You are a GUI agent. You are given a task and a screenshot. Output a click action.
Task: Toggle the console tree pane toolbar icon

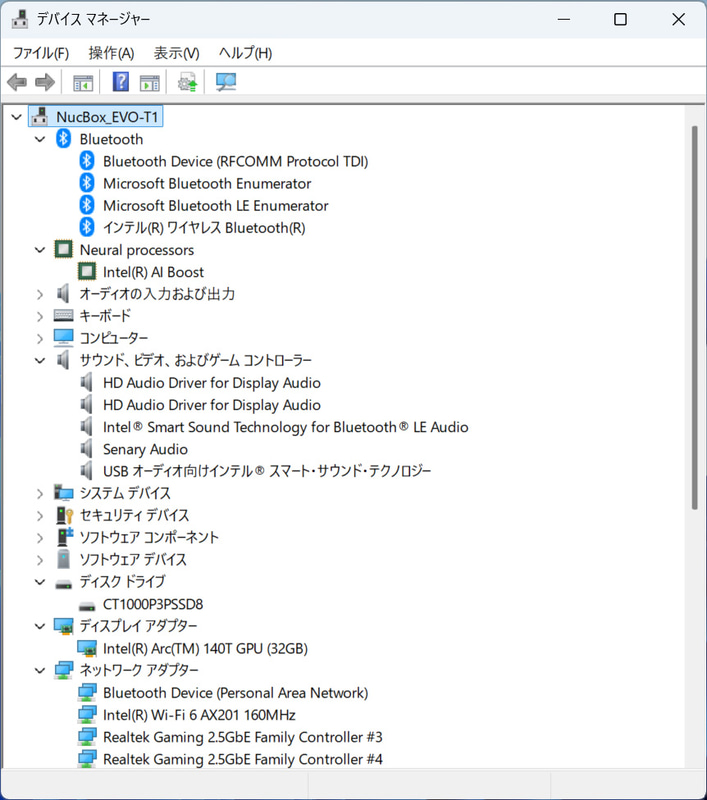coord(83,83)
